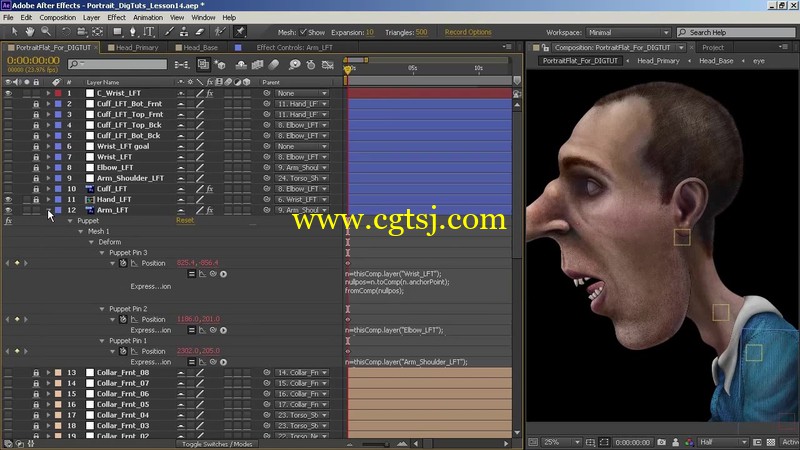The height and width of the screenshot is (450, 800).
Task: Select the Clone Stamp tool
Action: pos(184,32)
